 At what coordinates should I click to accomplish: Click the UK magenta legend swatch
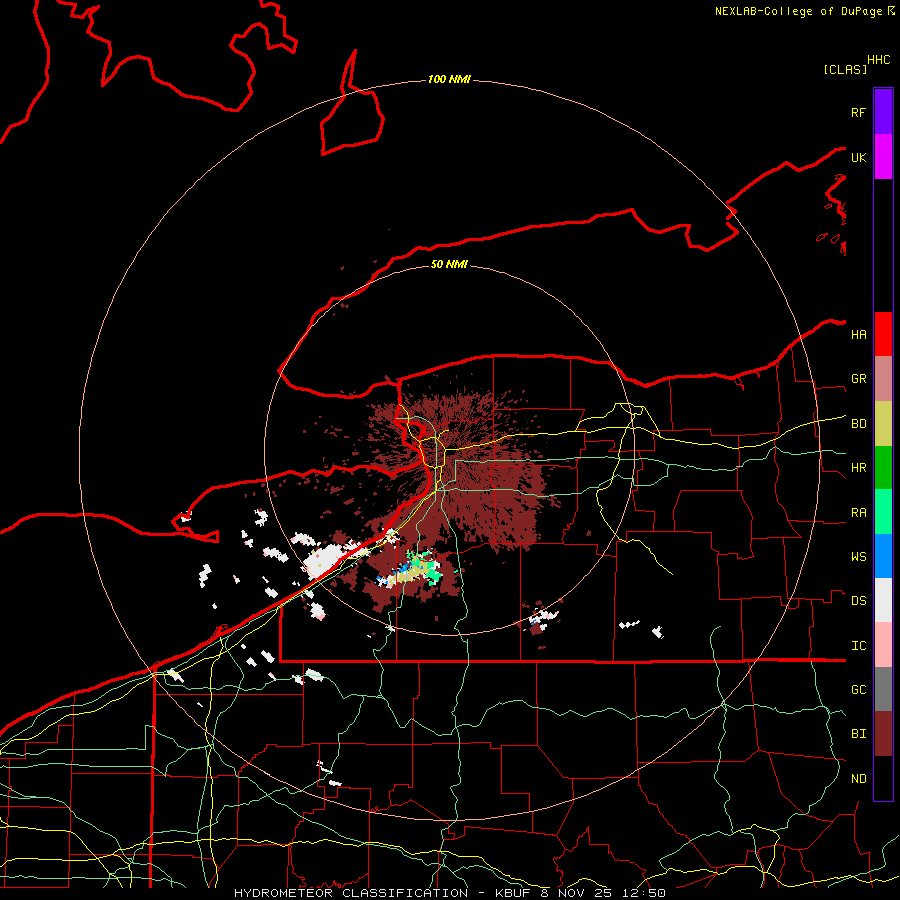tap(883, 157)
